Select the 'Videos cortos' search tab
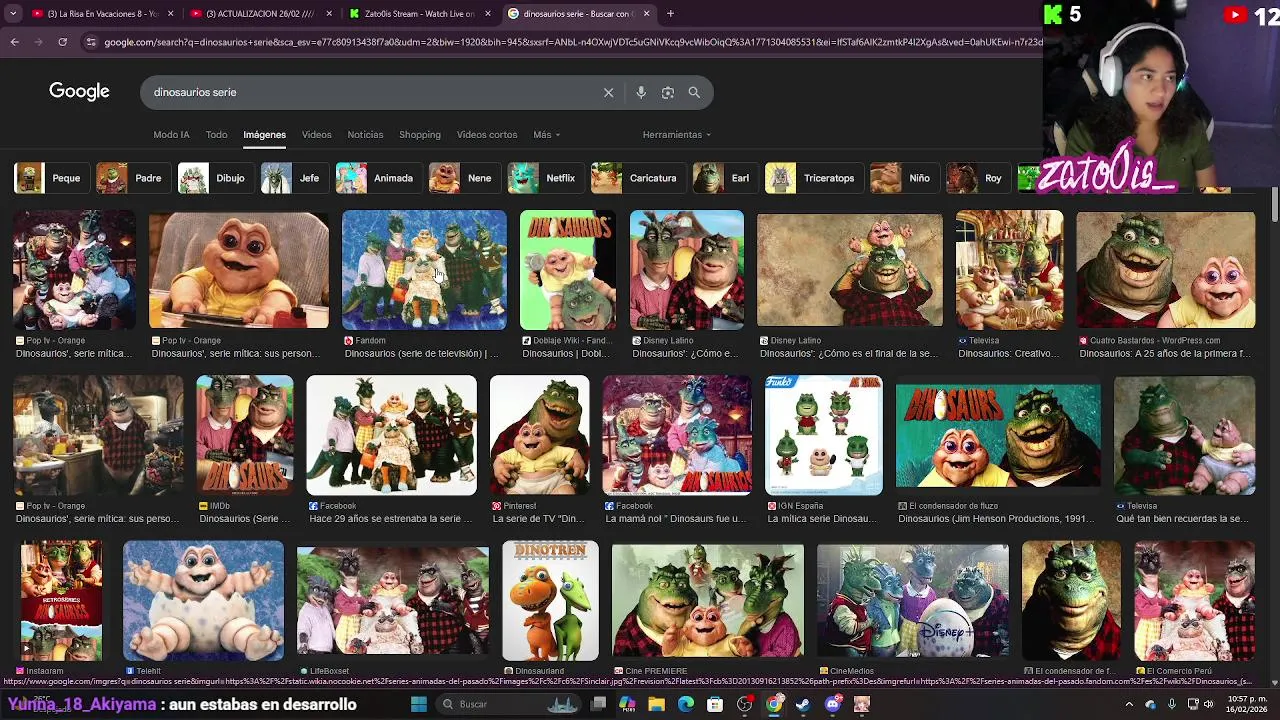 click(x=487, y=135)
